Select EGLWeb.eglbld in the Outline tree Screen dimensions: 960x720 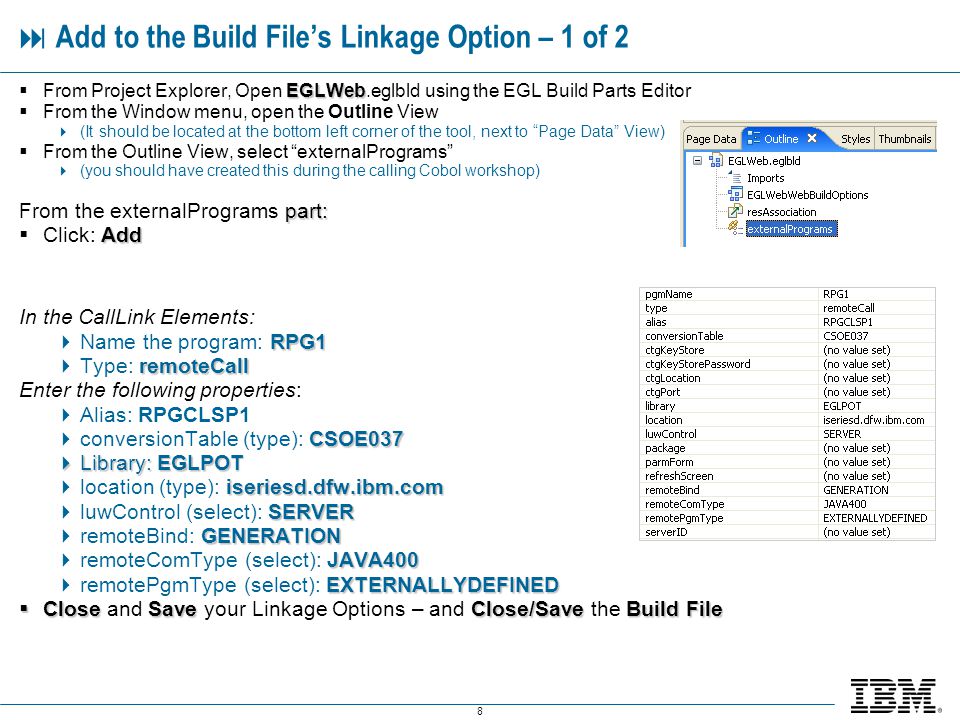click(764, 161)
